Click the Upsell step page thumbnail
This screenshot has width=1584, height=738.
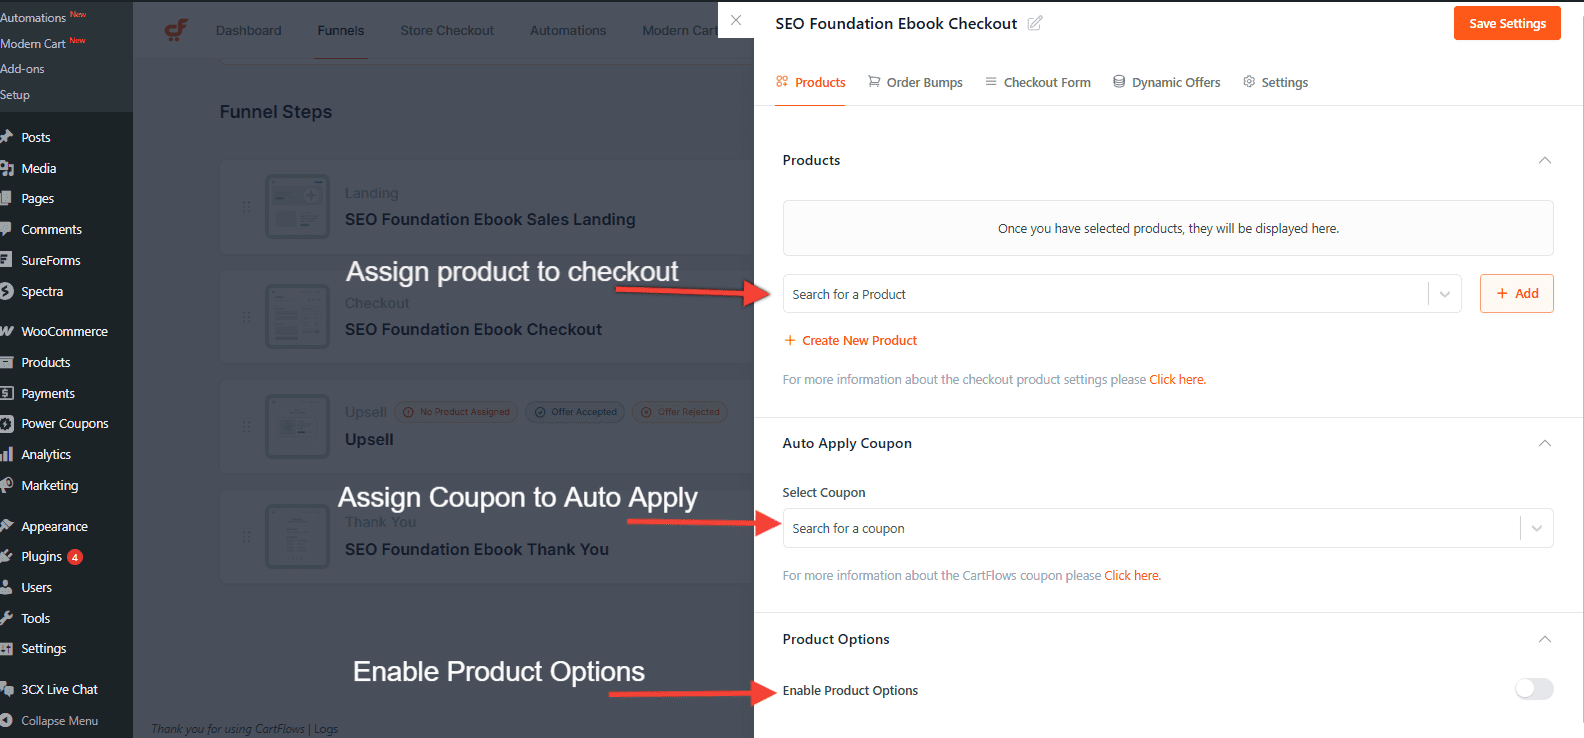(x=297, y=426)
